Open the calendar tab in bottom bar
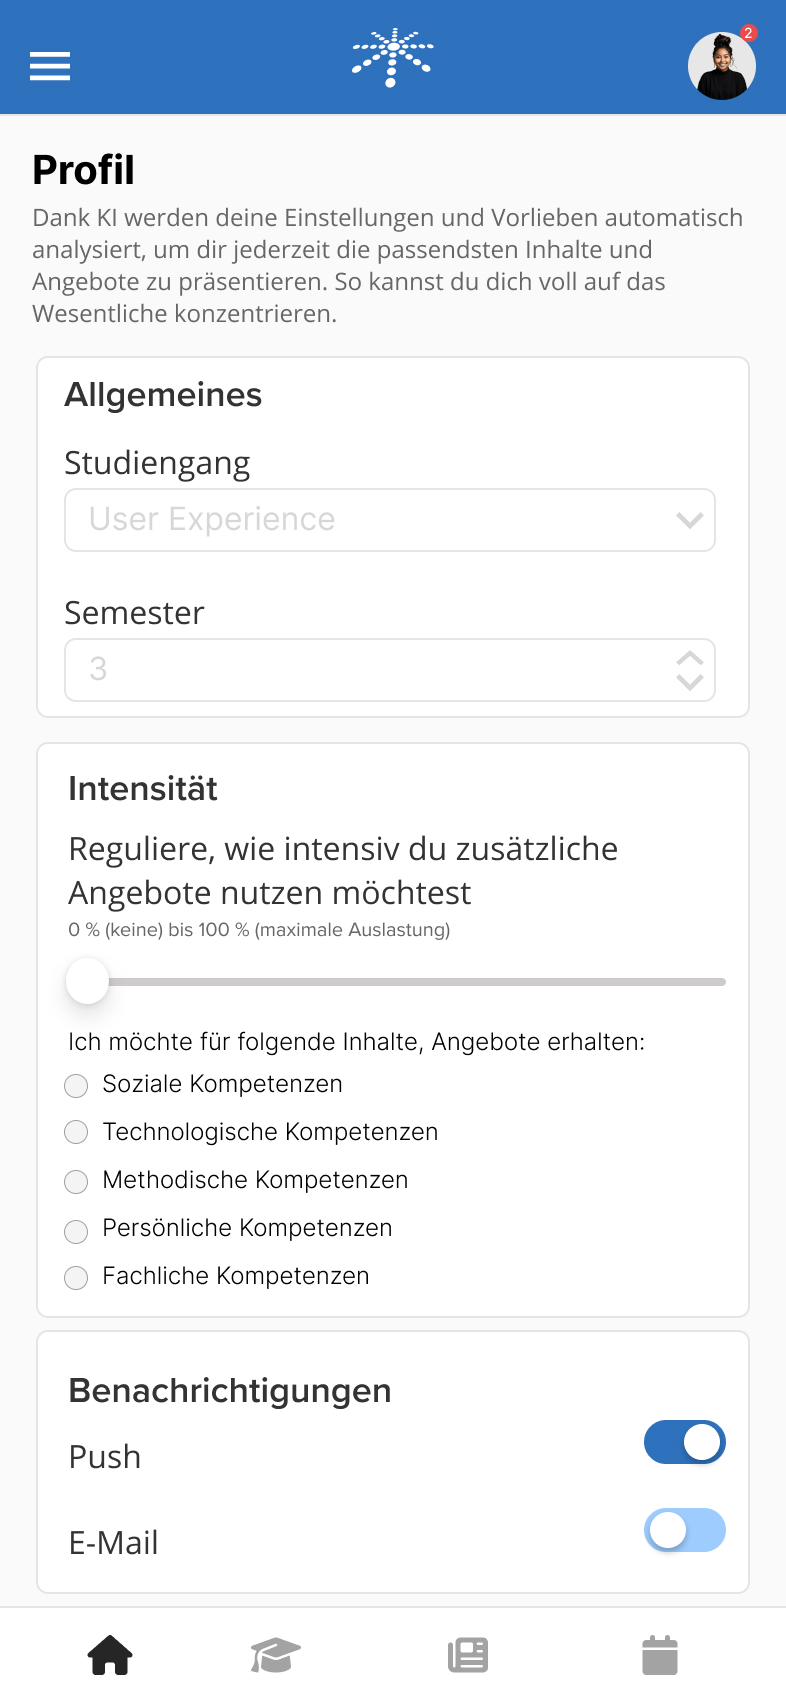The height and width of the screenshot is (1704, 786). coord(659,1655)
